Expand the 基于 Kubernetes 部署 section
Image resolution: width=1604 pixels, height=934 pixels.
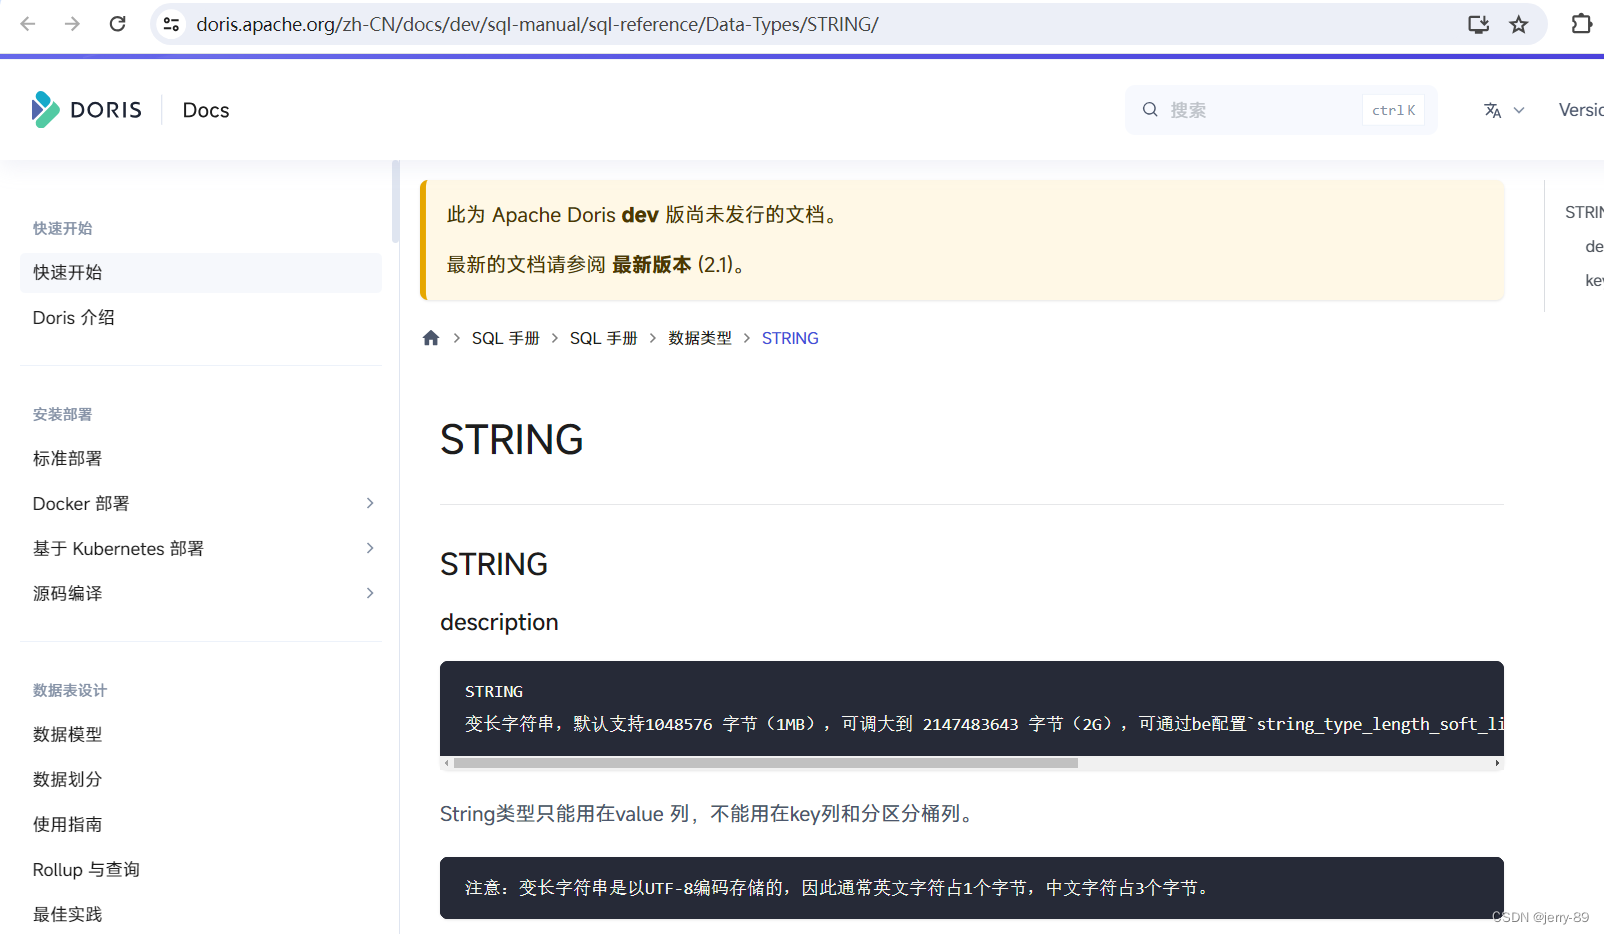point(370,548)
